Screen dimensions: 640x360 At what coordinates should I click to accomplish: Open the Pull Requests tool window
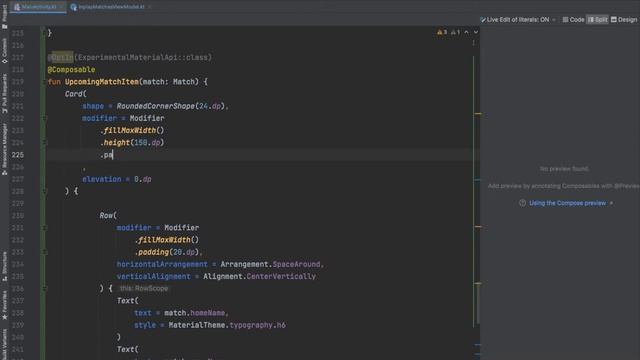(x=4, y=93)
